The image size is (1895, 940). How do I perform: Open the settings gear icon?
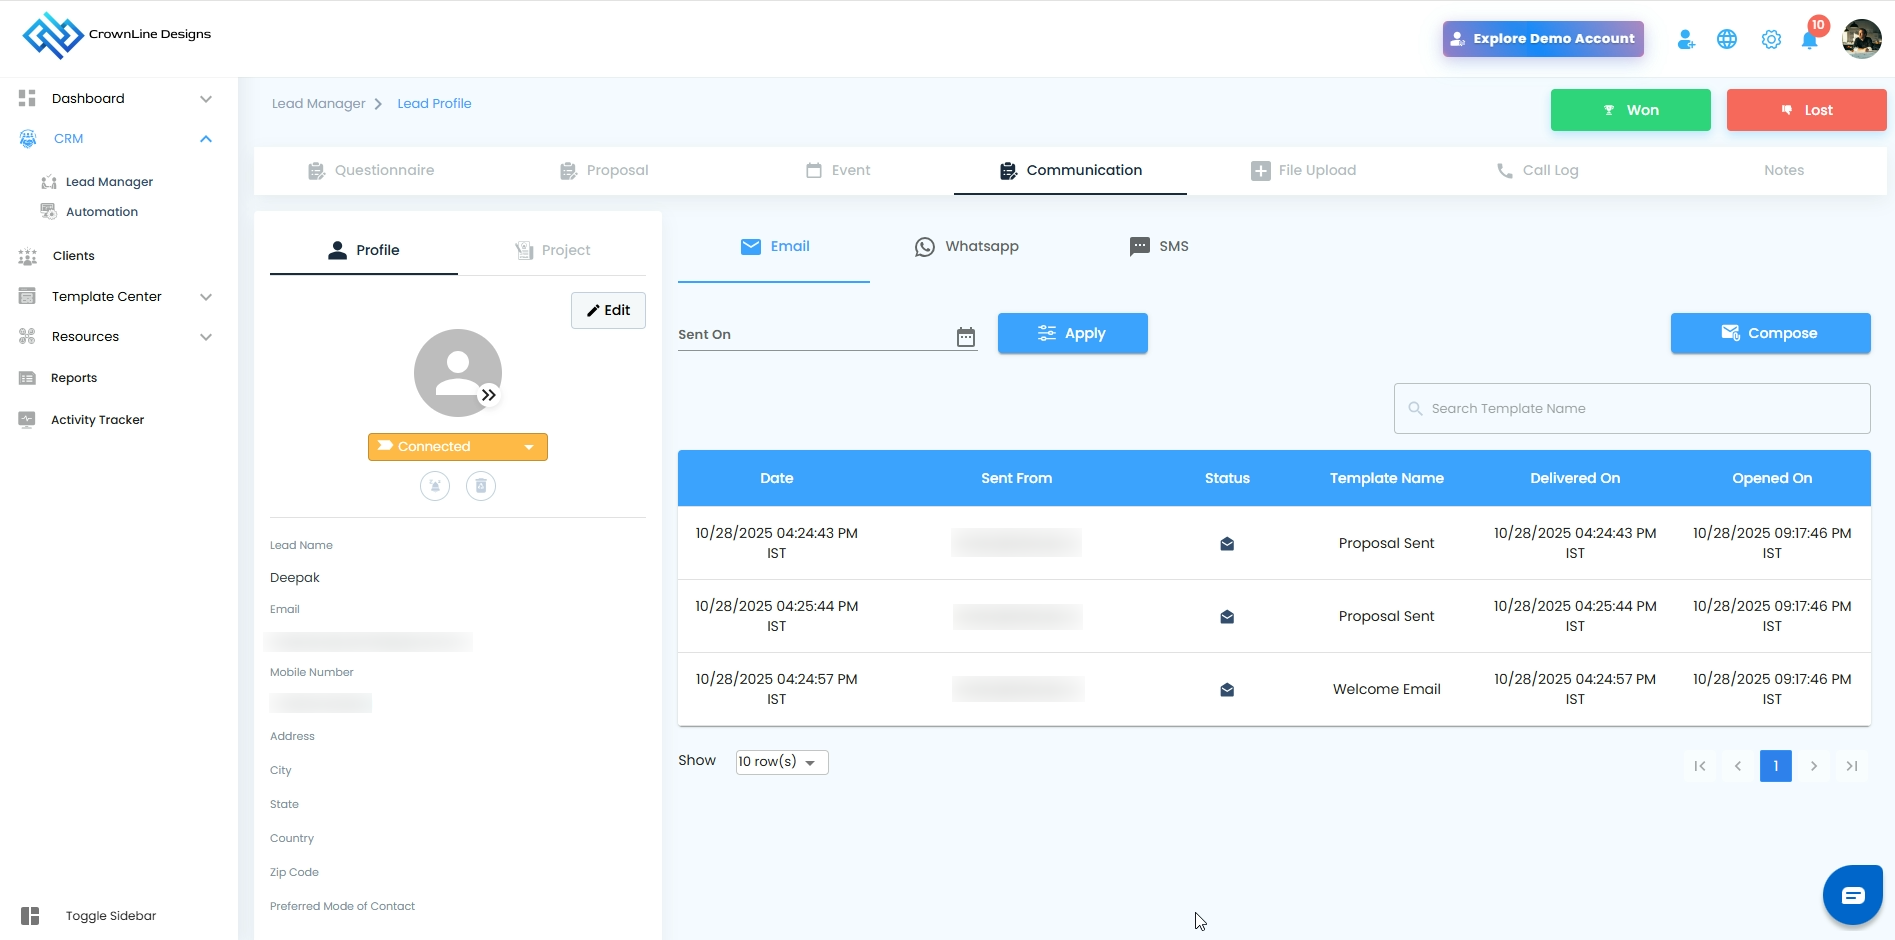click(1771, 39)
